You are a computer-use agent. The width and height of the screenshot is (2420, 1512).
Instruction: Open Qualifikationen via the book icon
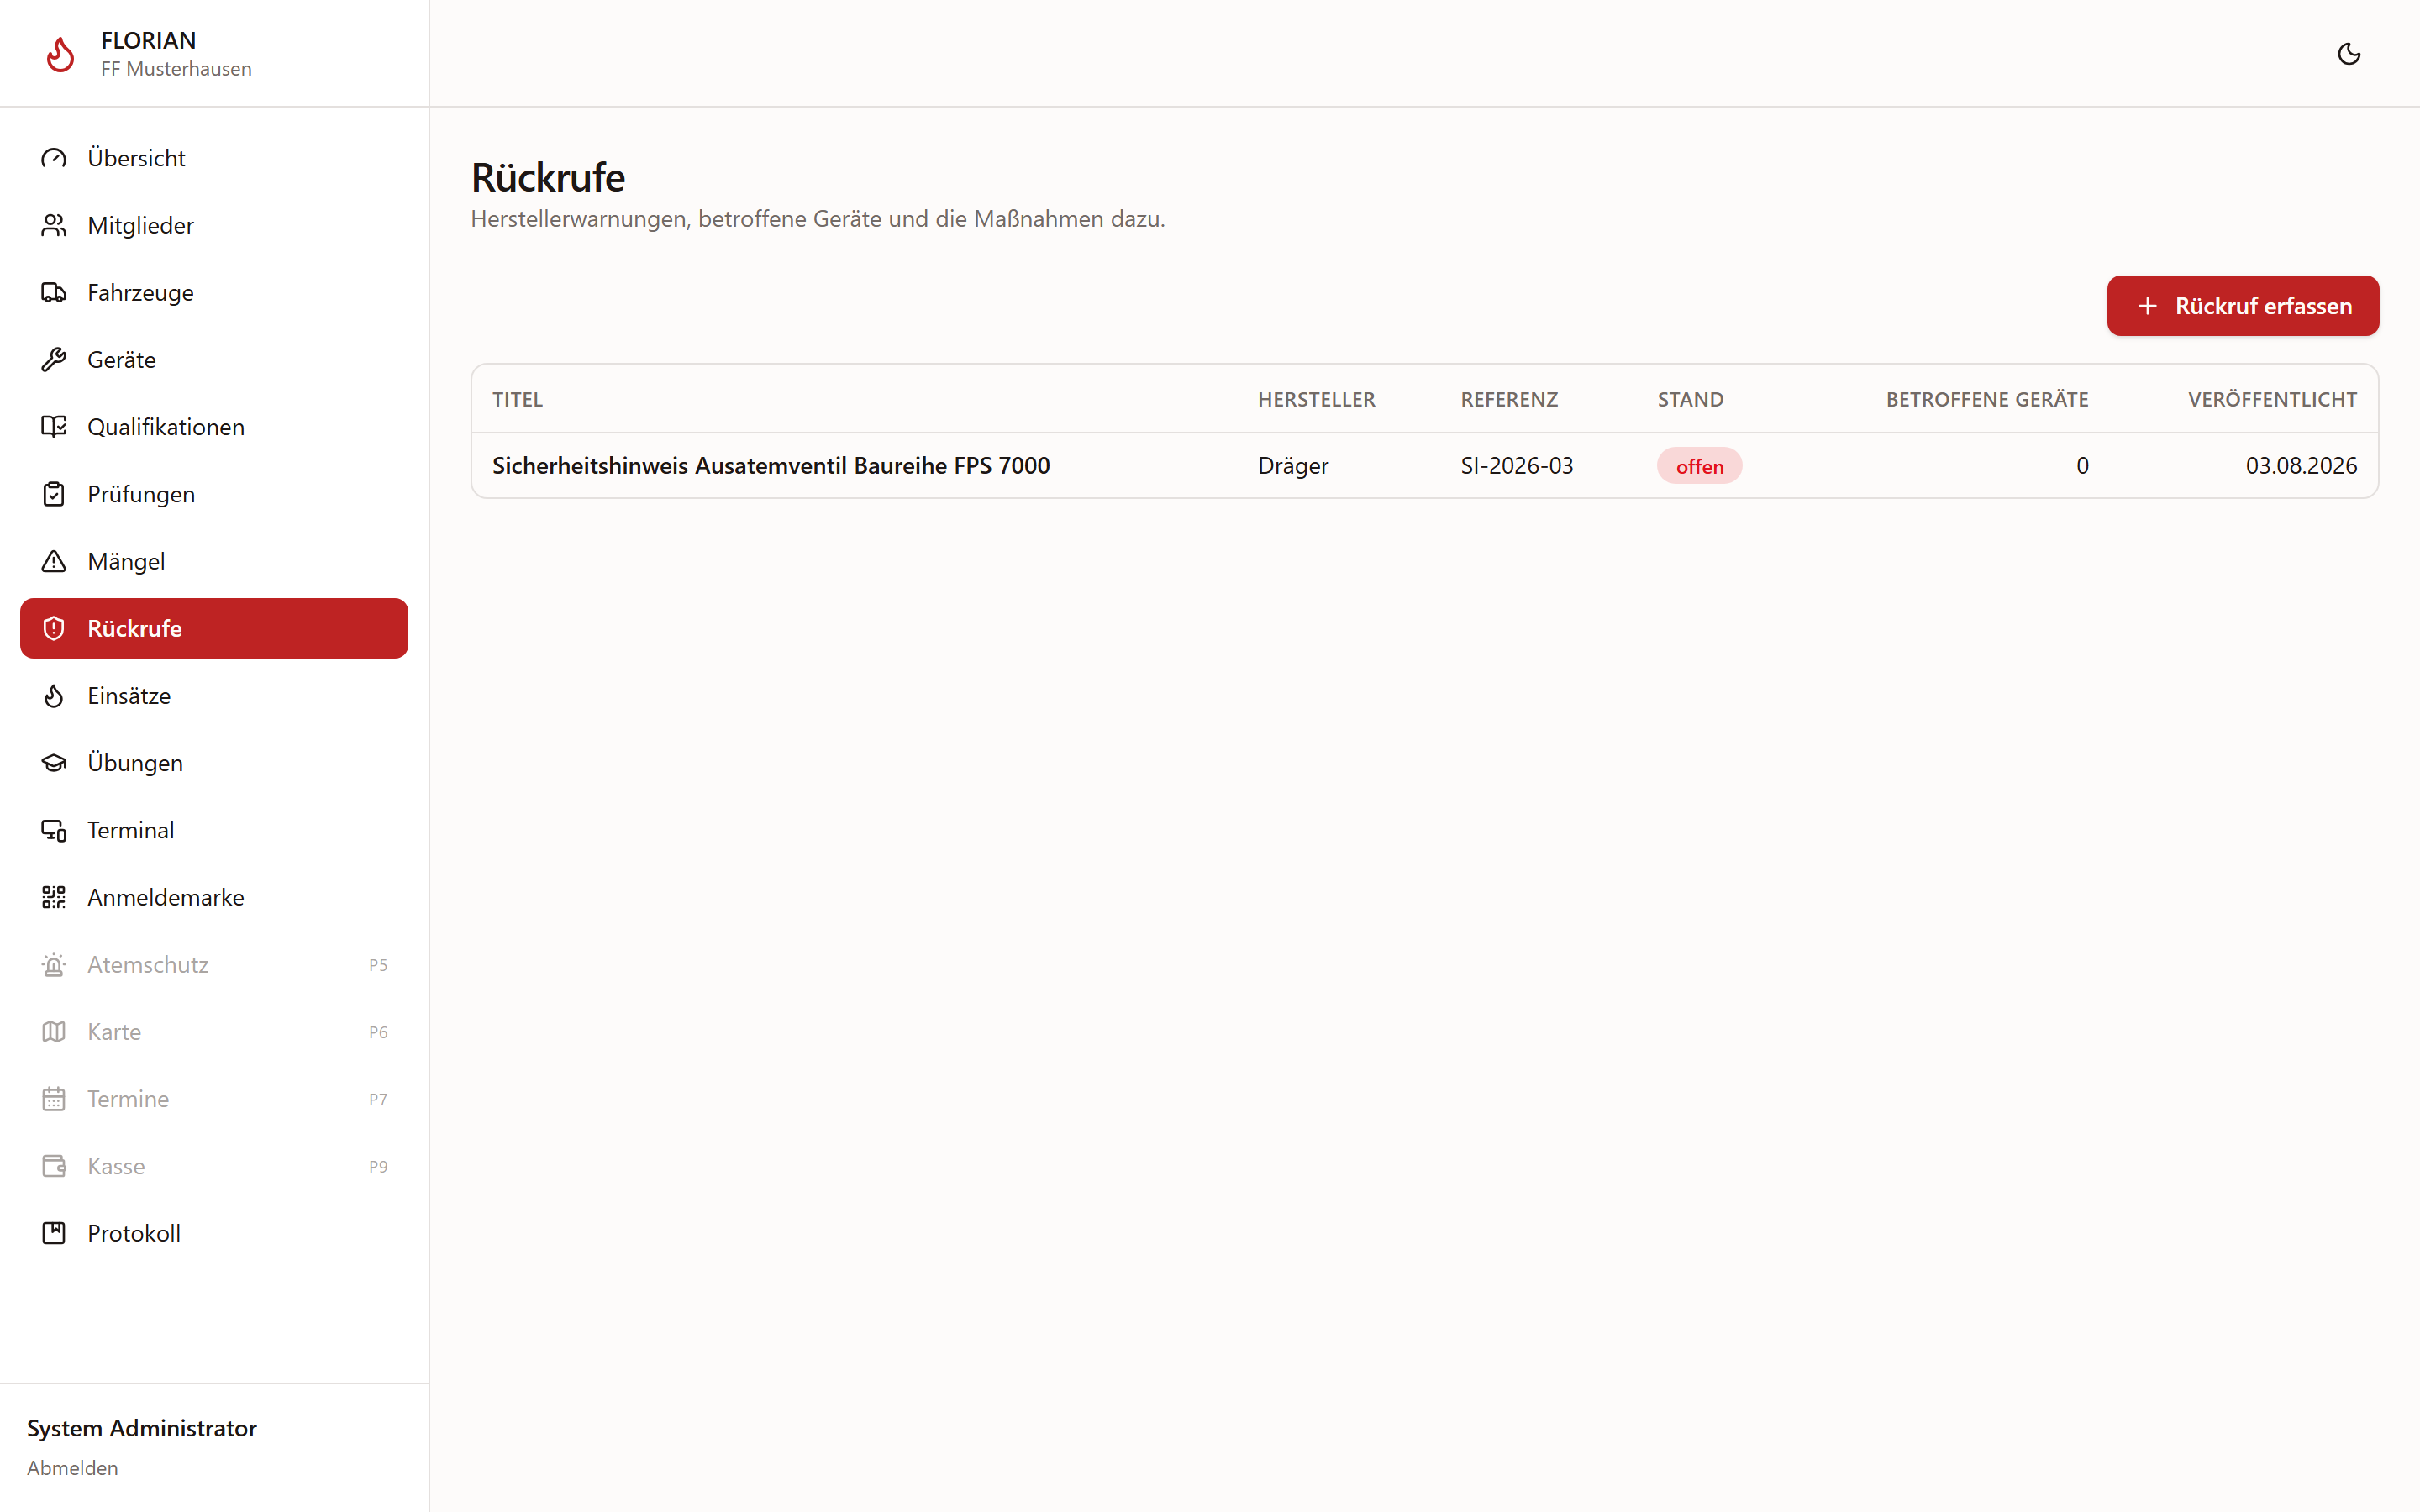coord(54,426)
